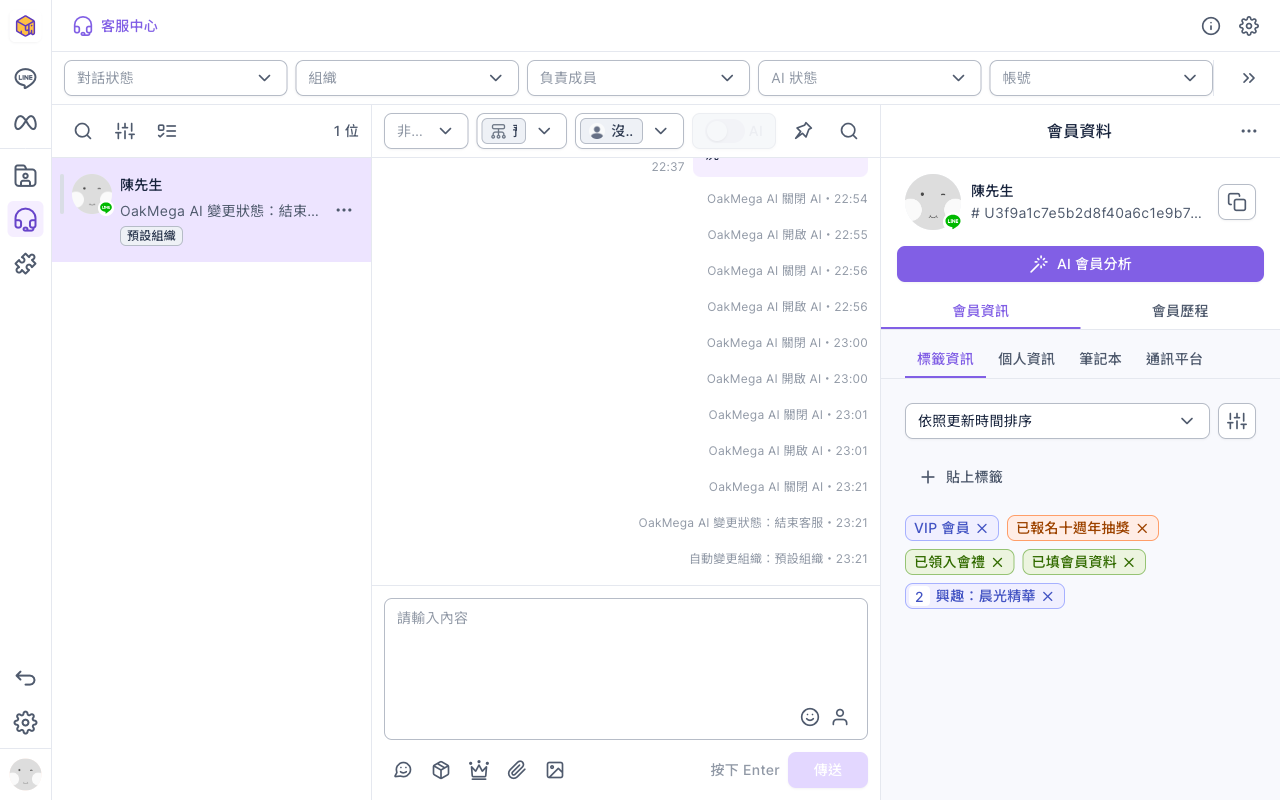Screen dimensions: 1280x800
Task: Select the 個人資訊 tab
Action: point(1026,359)
